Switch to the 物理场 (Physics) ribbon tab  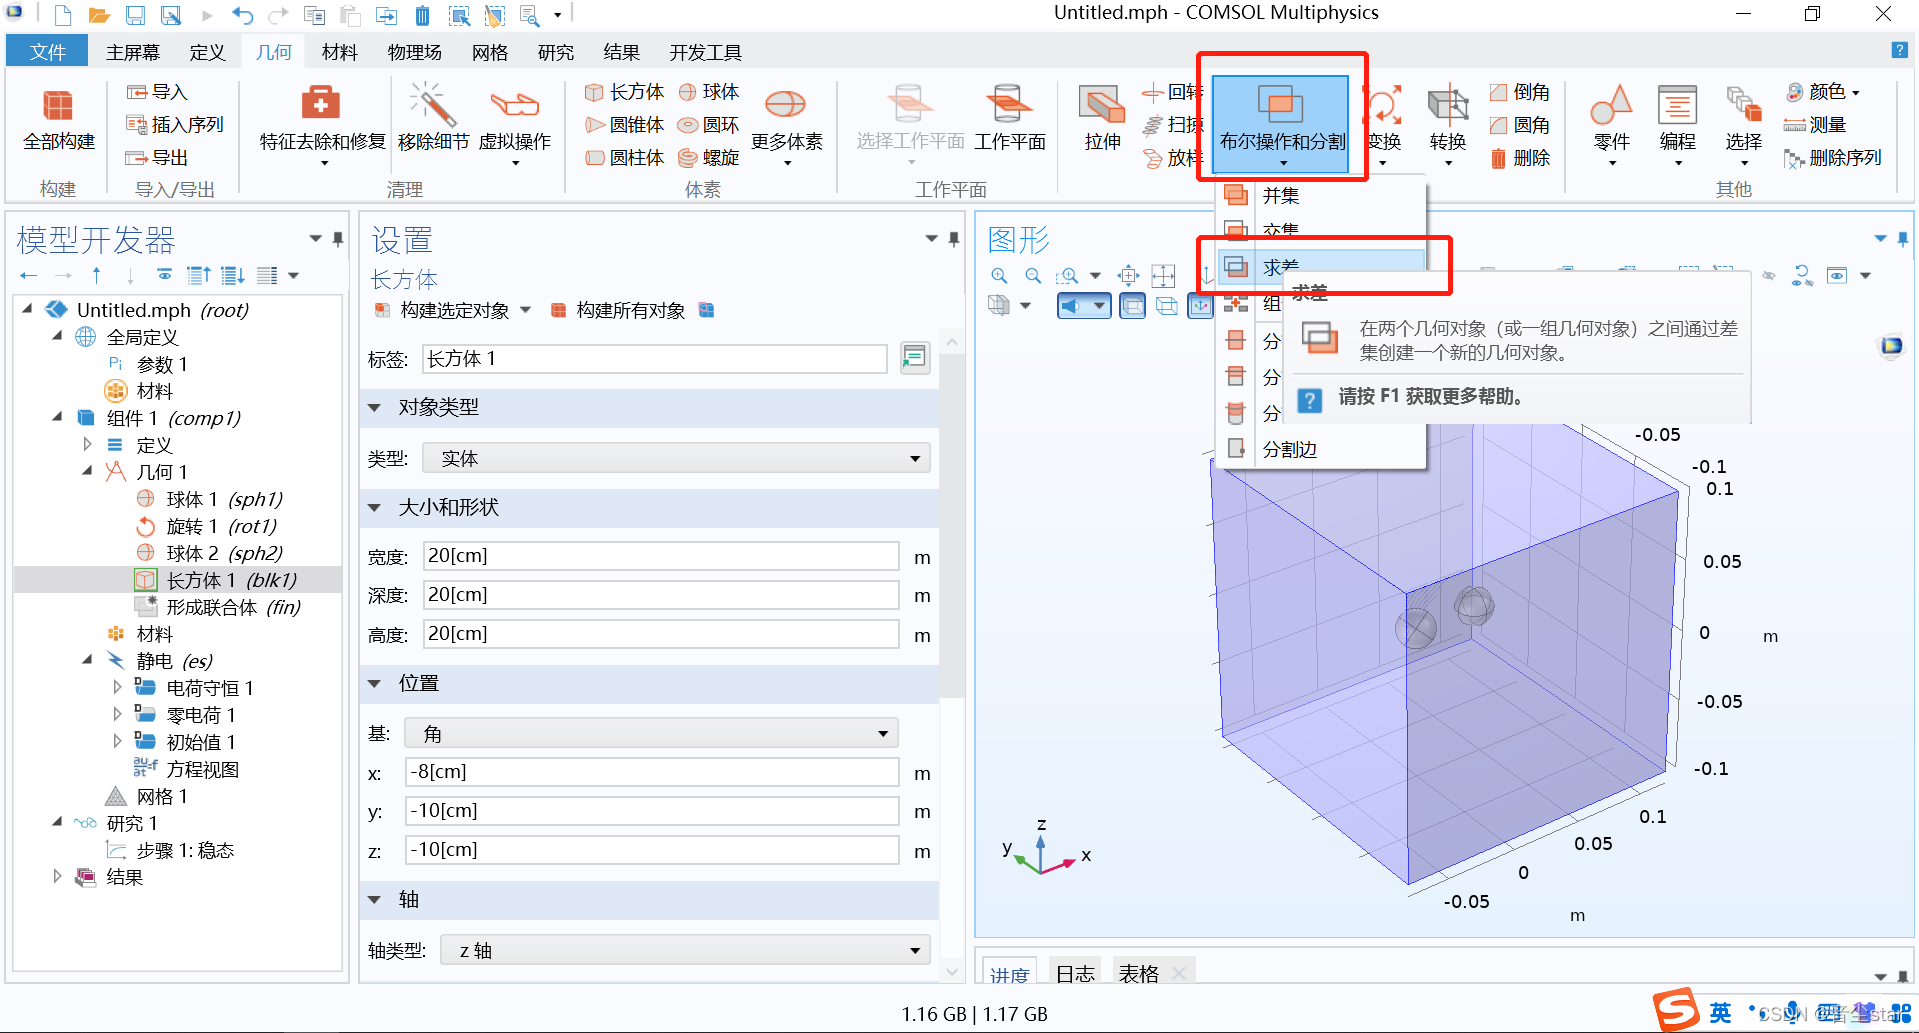pyautogui.click(x=414, y=52)
